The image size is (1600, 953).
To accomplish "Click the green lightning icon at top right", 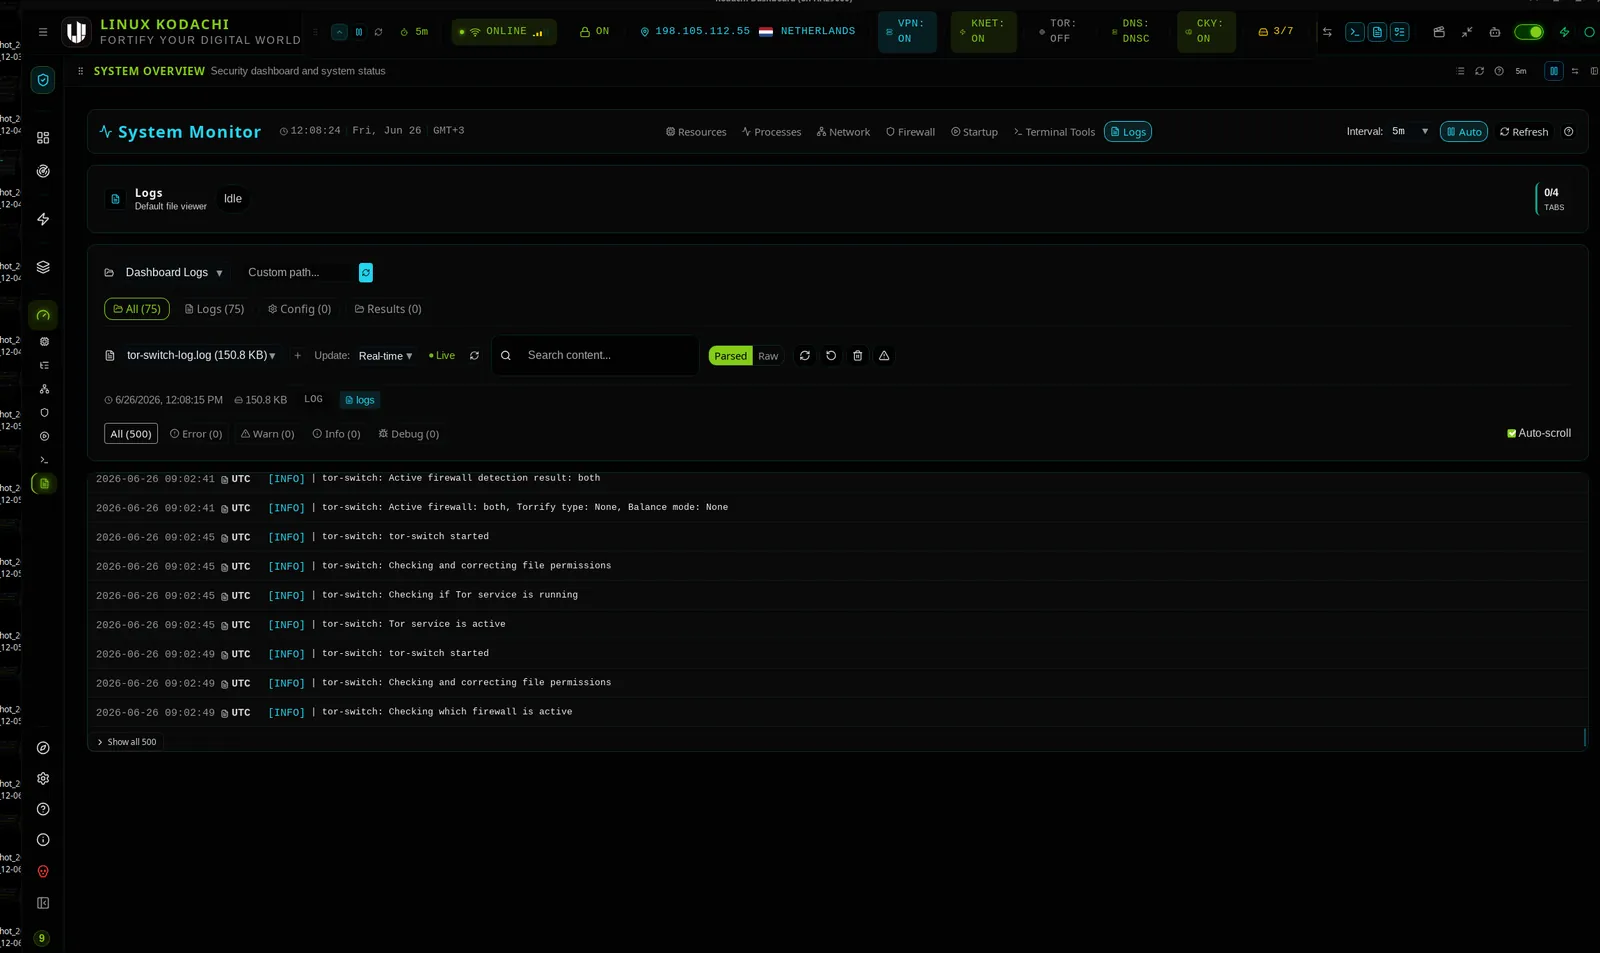I will 1565,32.
